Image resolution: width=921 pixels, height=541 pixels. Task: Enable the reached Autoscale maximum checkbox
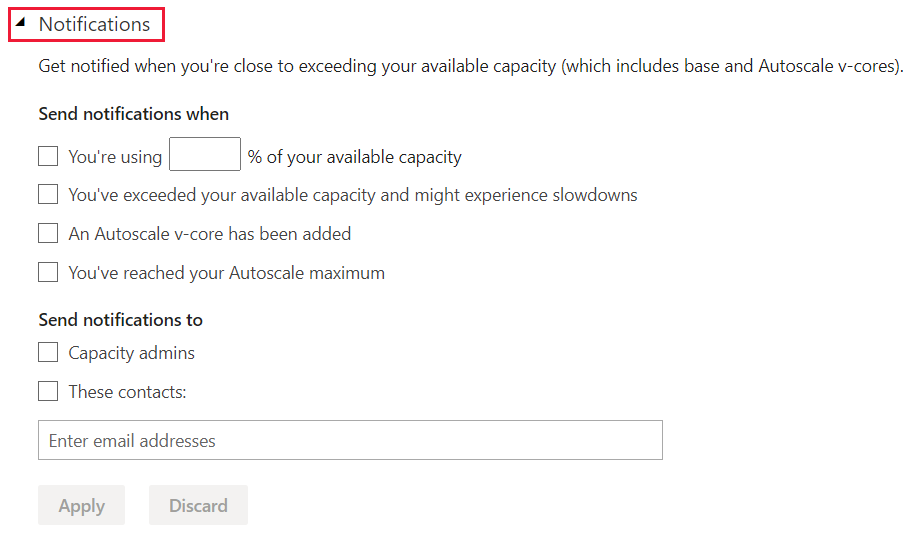(x=48, y=272)
